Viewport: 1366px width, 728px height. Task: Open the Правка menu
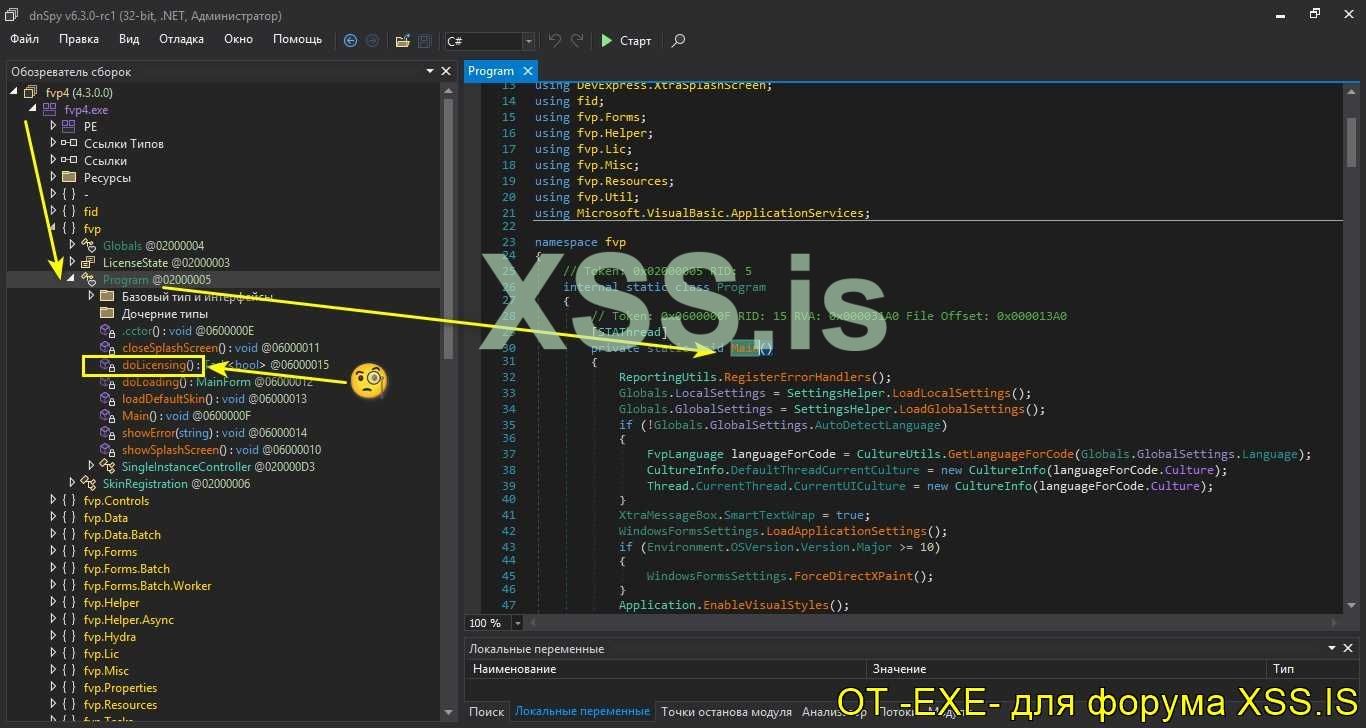[x=79, y=39]
